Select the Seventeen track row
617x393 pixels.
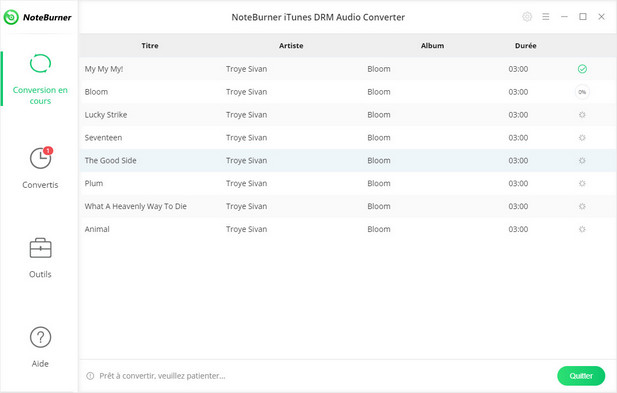click(348, 138)
